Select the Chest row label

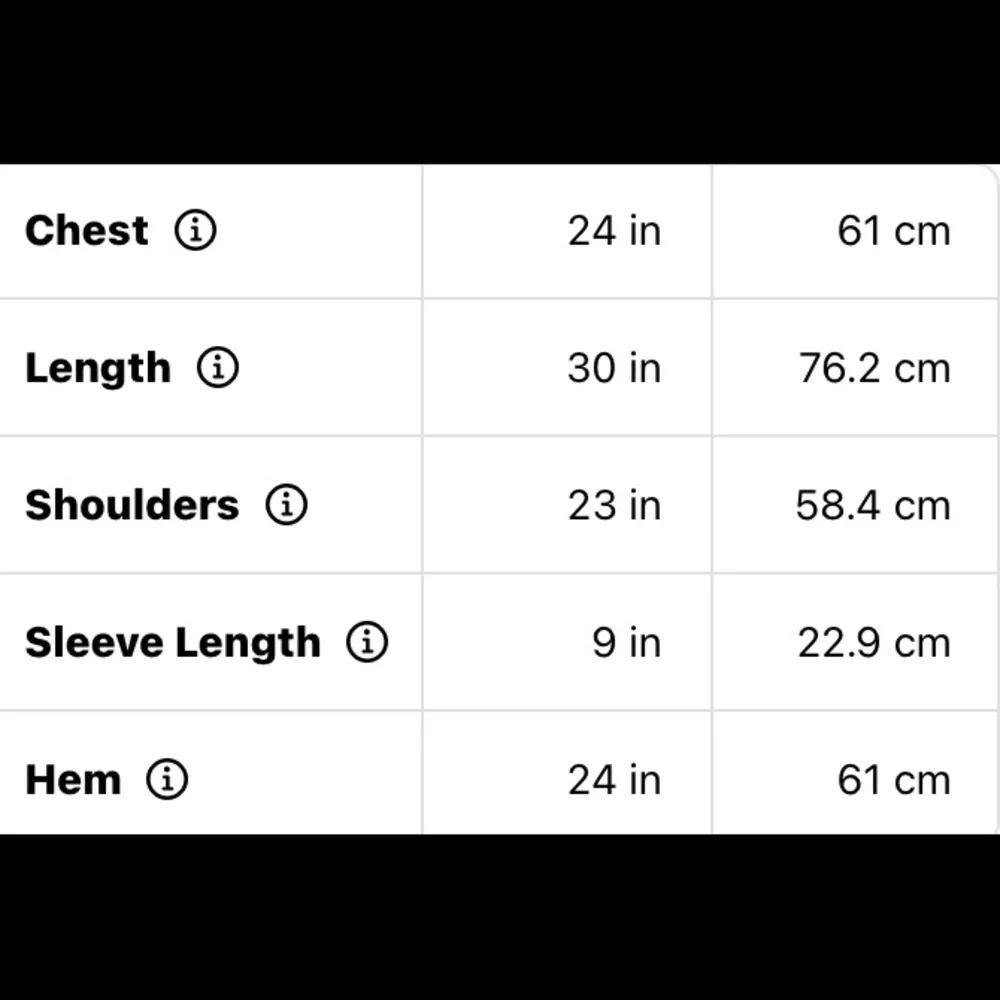click(x=87, y=230)
